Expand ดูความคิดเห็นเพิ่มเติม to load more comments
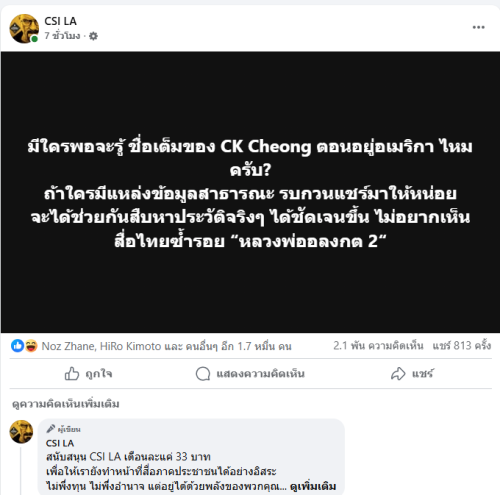Viewport: 500px width, 495px height. [x=66, y=404]
